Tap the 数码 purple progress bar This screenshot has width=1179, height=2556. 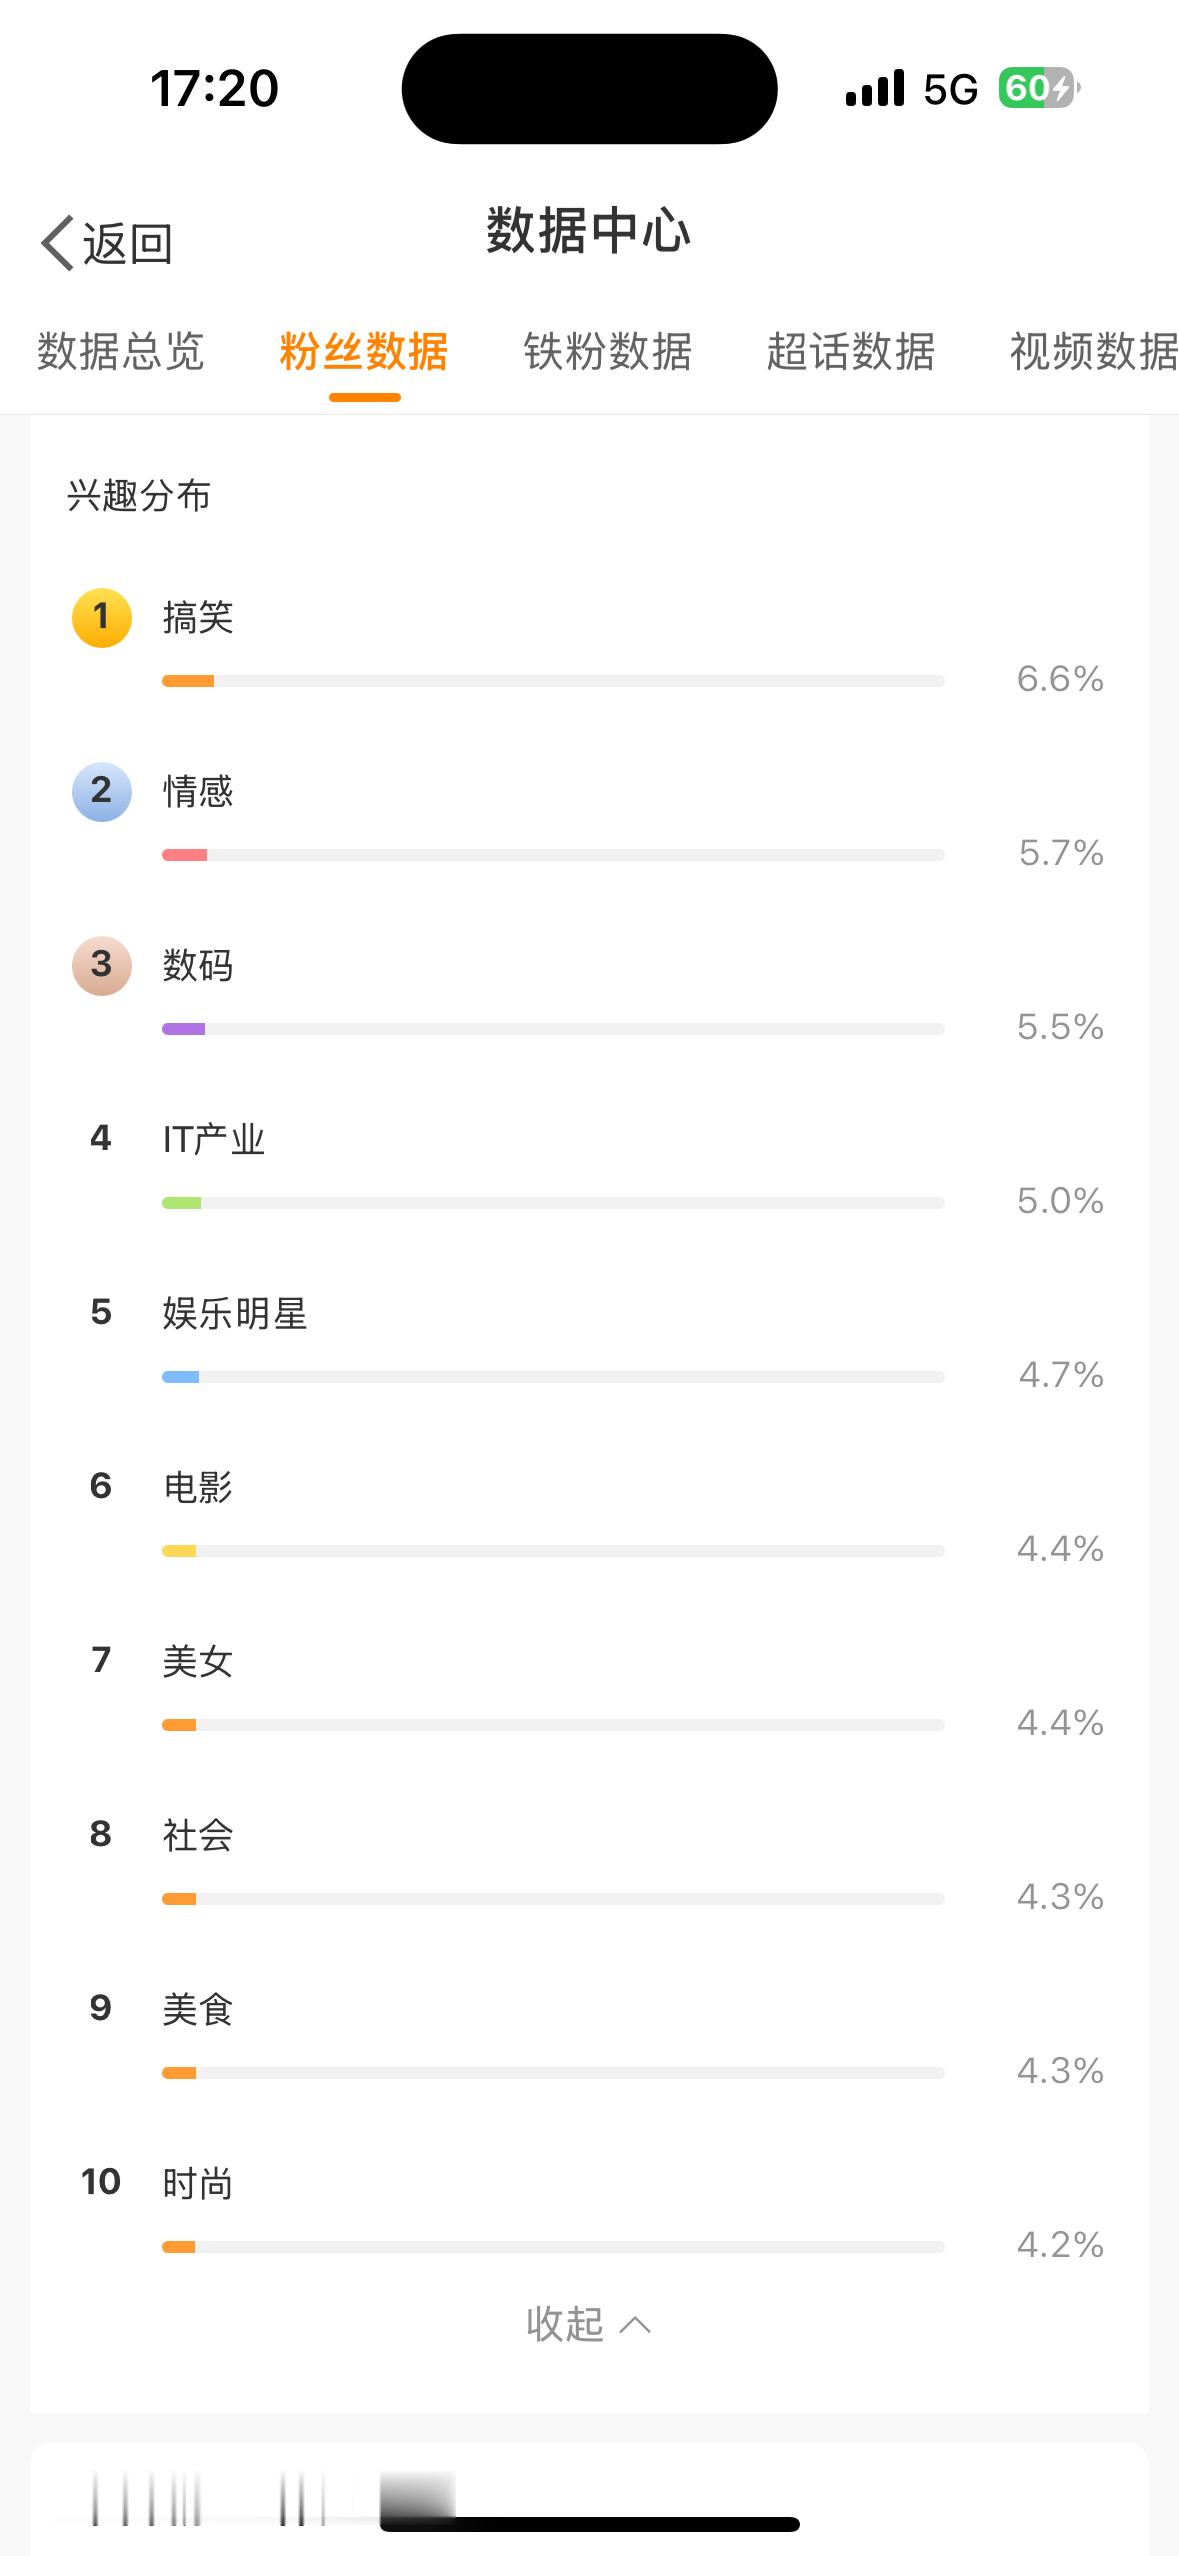pyautogui.click(x=553, y=1029)
